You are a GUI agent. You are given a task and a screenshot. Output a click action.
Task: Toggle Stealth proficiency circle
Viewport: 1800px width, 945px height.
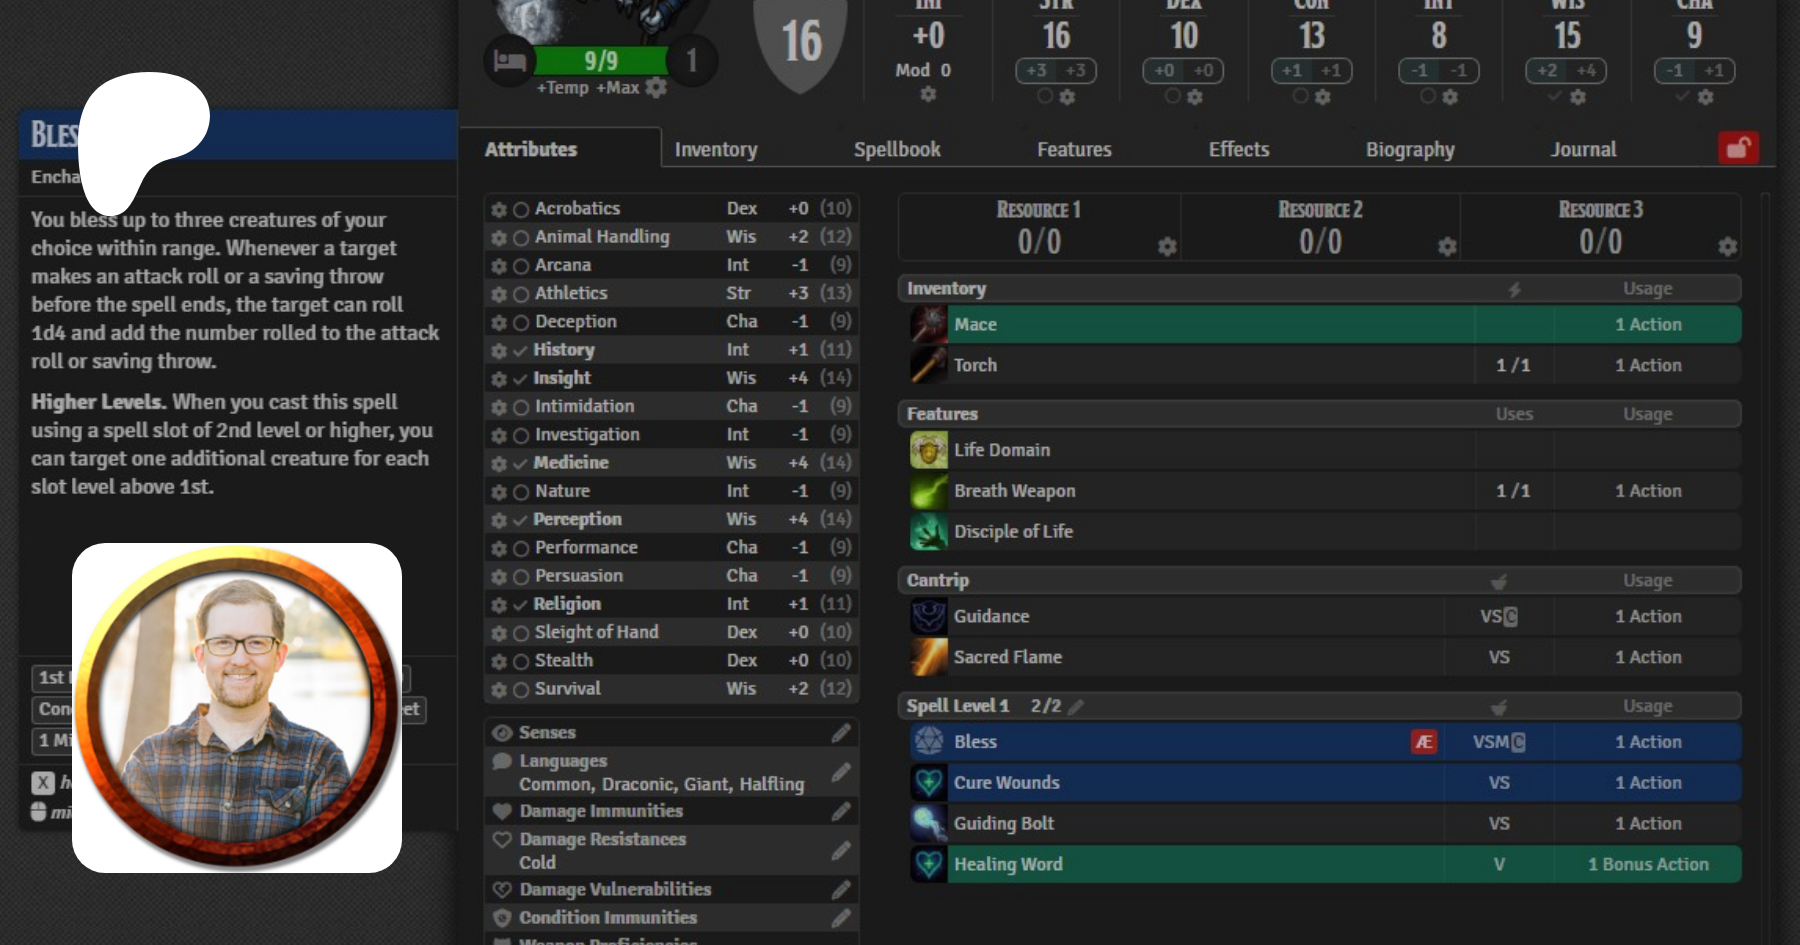521,662
